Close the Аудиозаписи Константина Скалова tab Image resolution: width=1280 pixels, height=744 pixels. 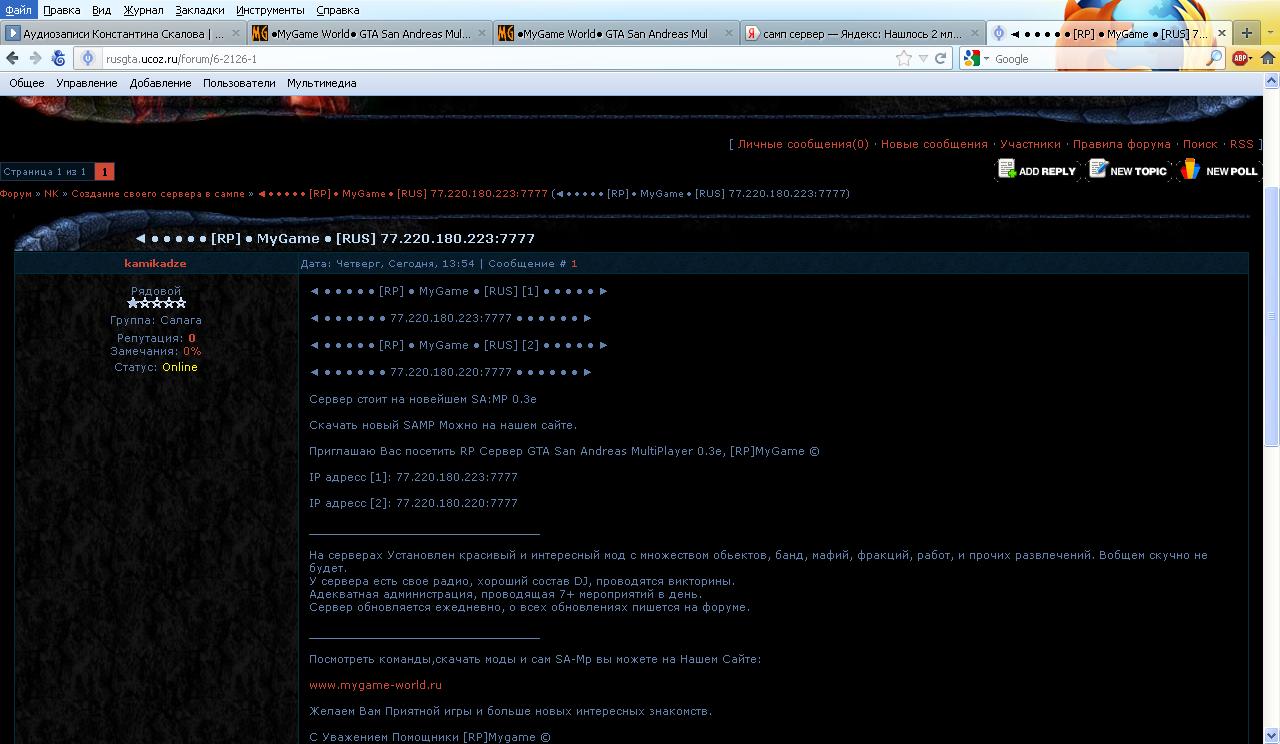pos(236,33)
